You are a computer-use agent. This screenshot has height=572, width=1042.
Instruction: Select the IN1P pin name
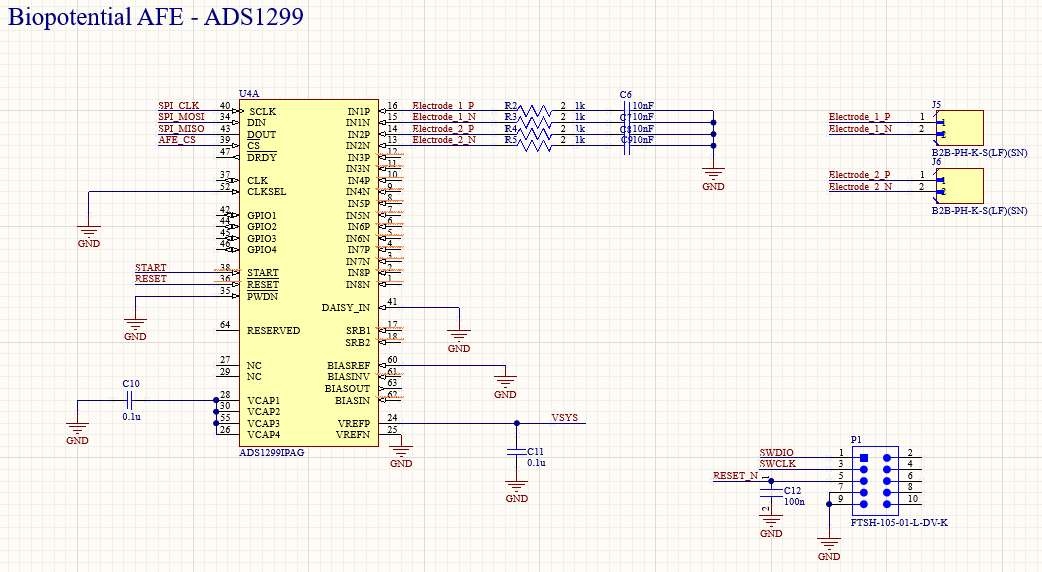pos(359,112)
